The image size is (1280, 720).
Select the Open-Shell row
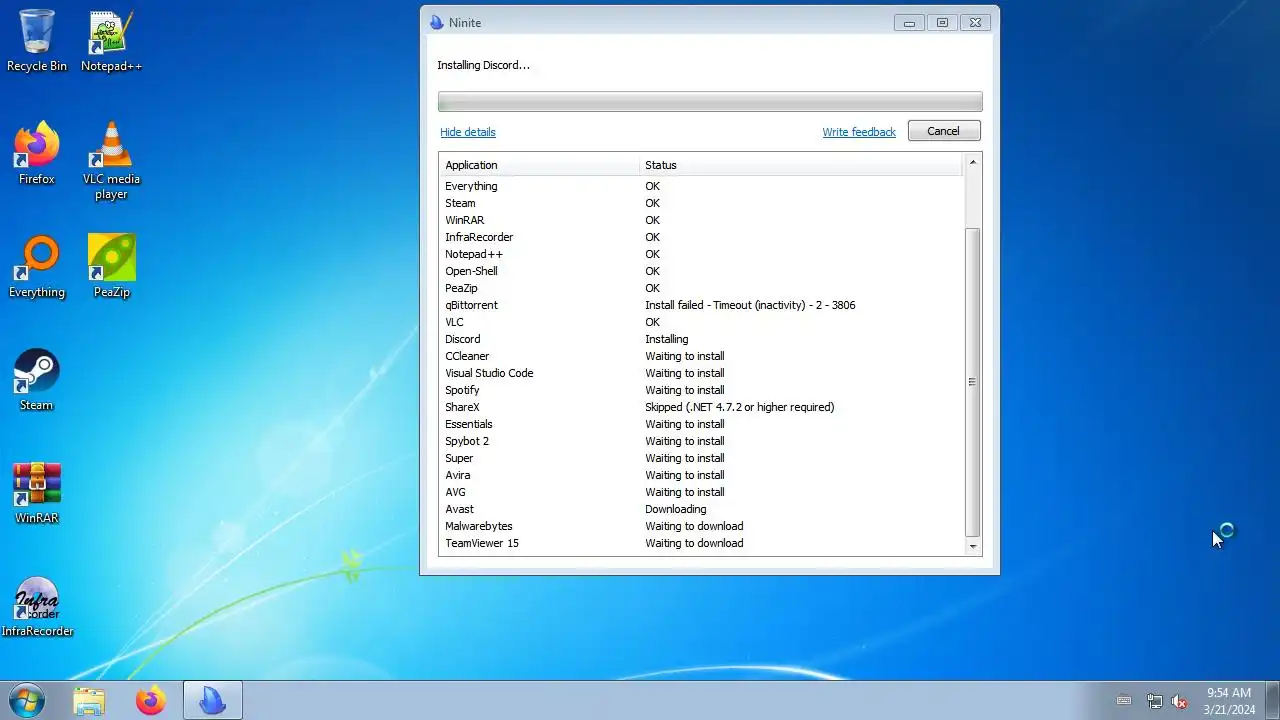point(701,271)
